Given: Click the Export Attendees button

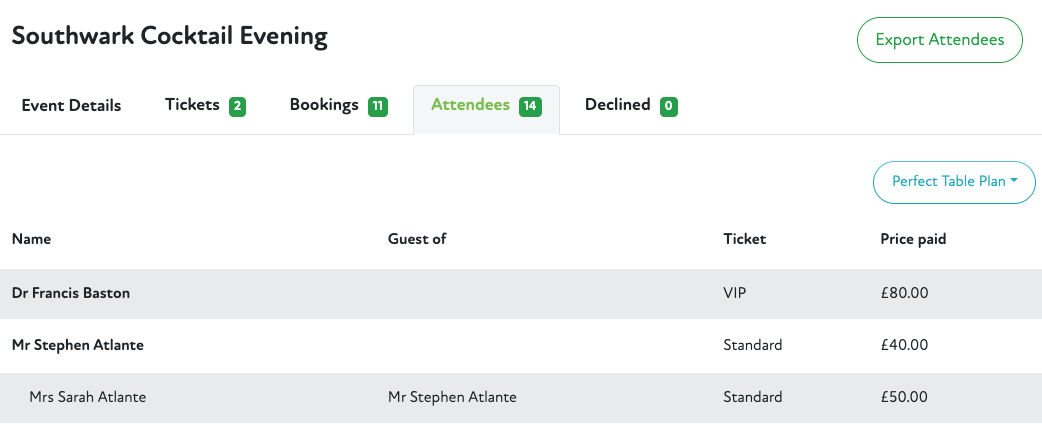Looking at the screenshot, I should [939, 40].
